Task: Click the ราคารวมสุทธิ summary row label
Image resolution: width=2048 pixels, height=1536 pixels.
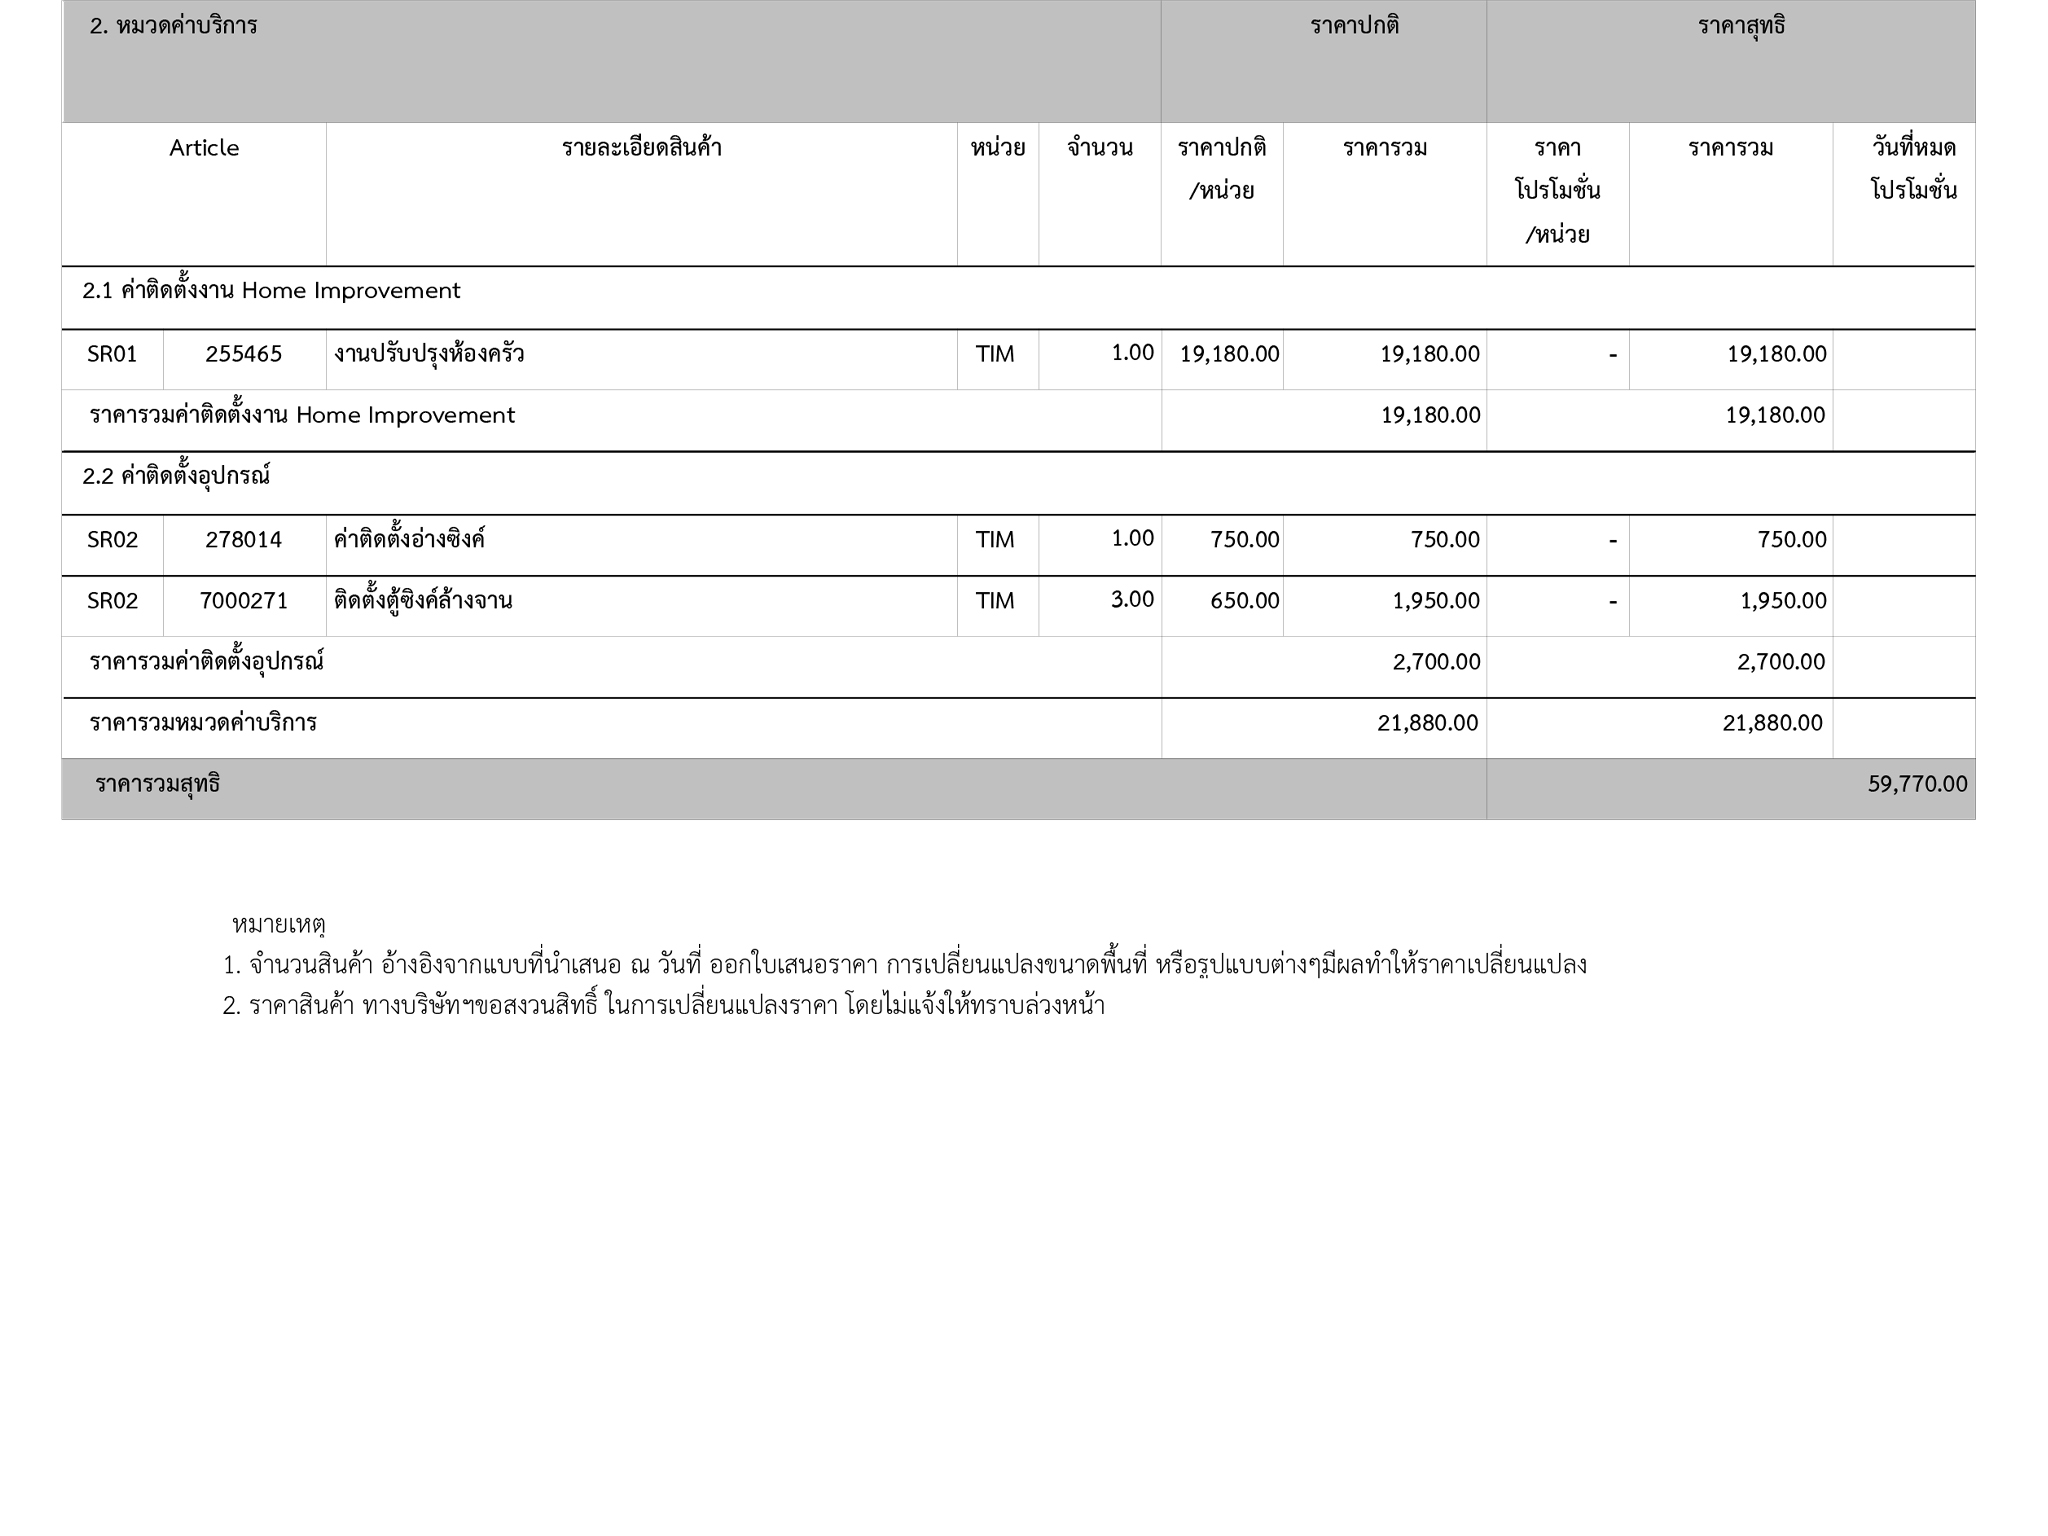Action: [158, 784]
